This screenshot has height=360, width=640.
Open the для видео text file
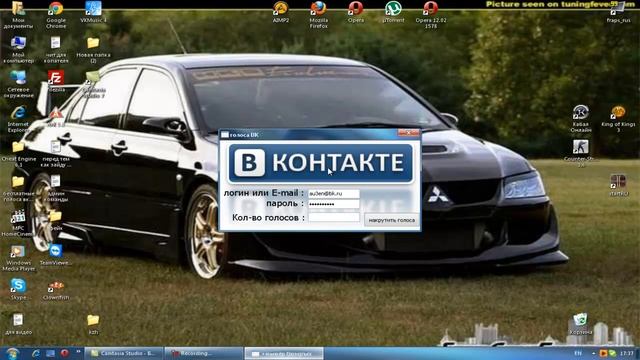click(x=18, y=324)
